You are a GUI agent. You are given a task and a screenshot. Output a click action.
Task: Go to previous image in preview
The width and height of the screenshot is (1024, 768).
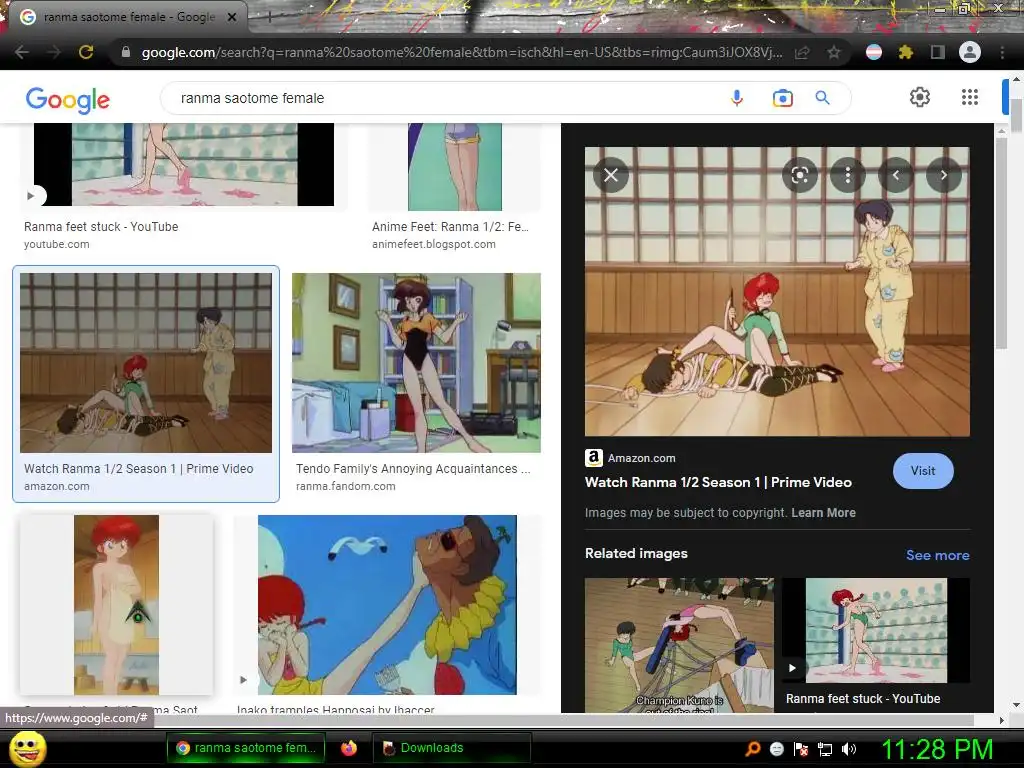point(895,175)
